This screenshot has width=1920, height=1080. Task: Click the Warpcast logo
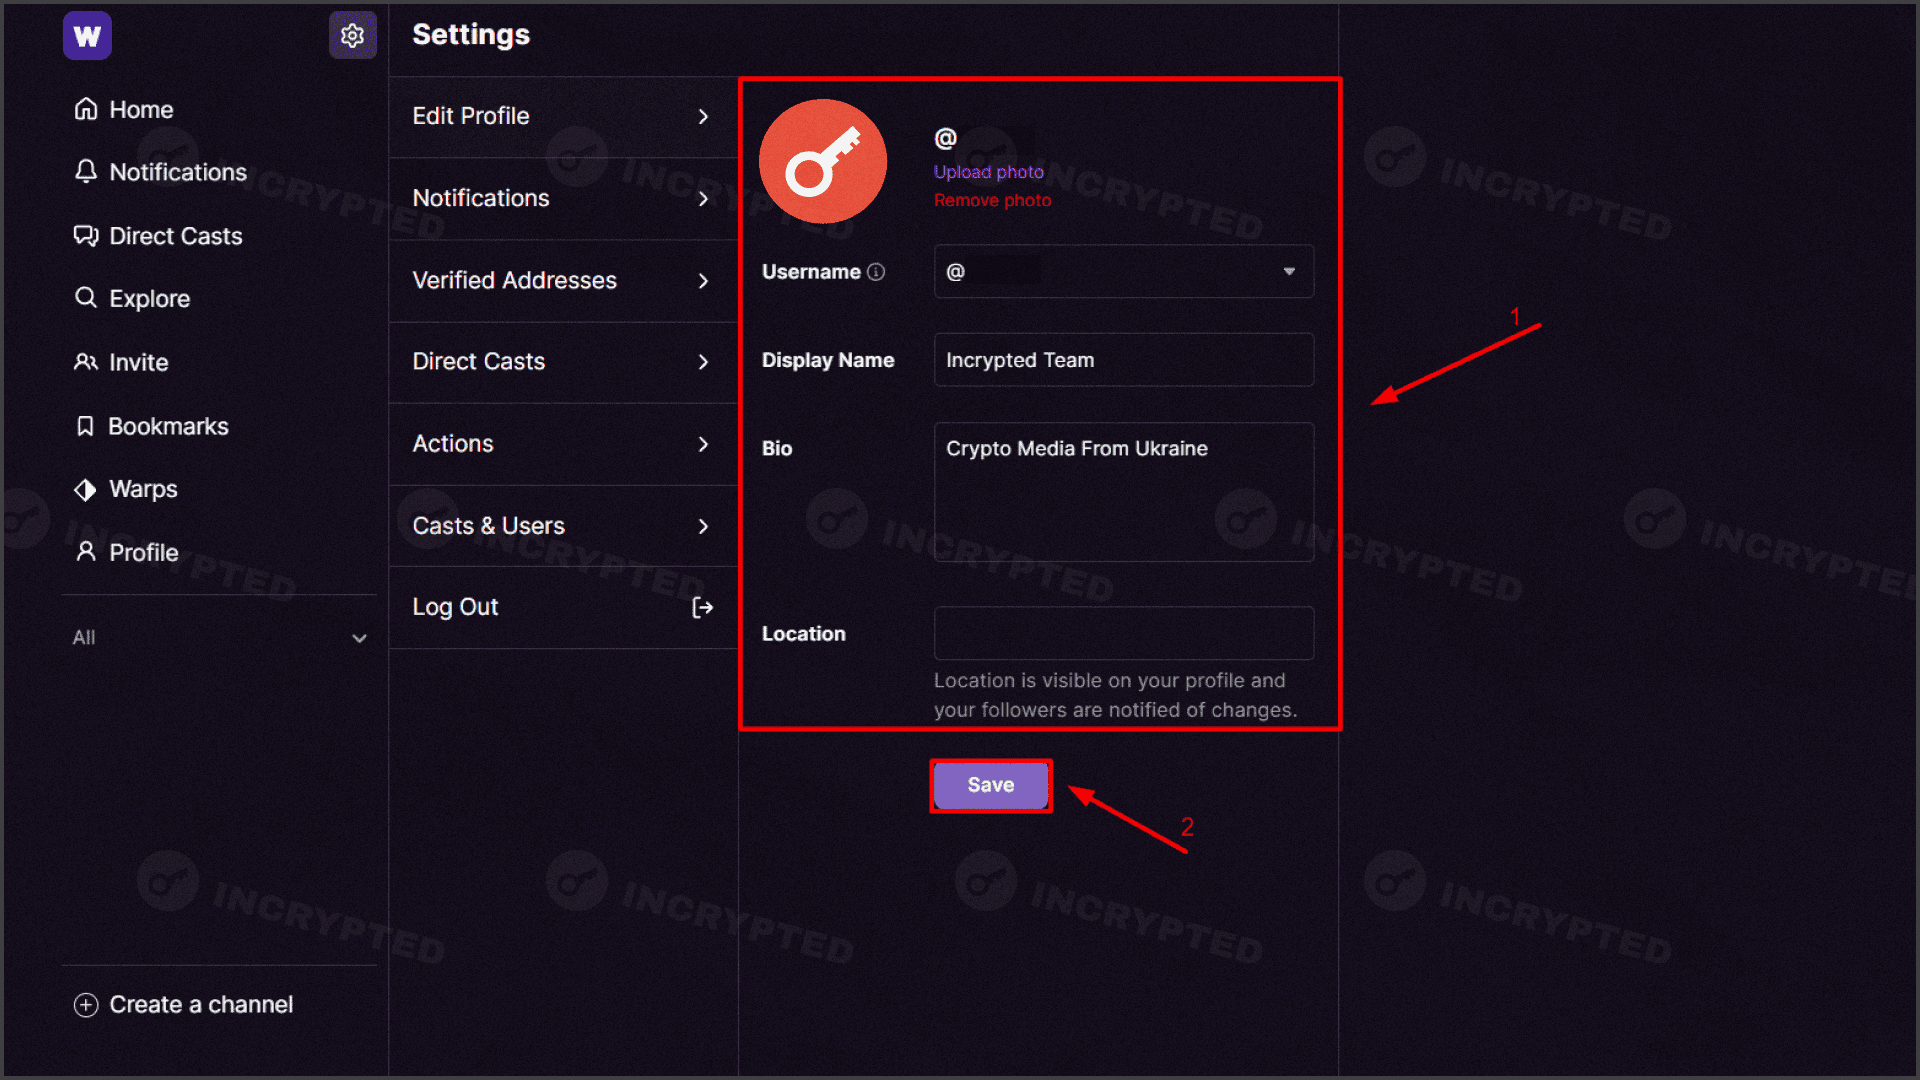(x=87, y=35)
